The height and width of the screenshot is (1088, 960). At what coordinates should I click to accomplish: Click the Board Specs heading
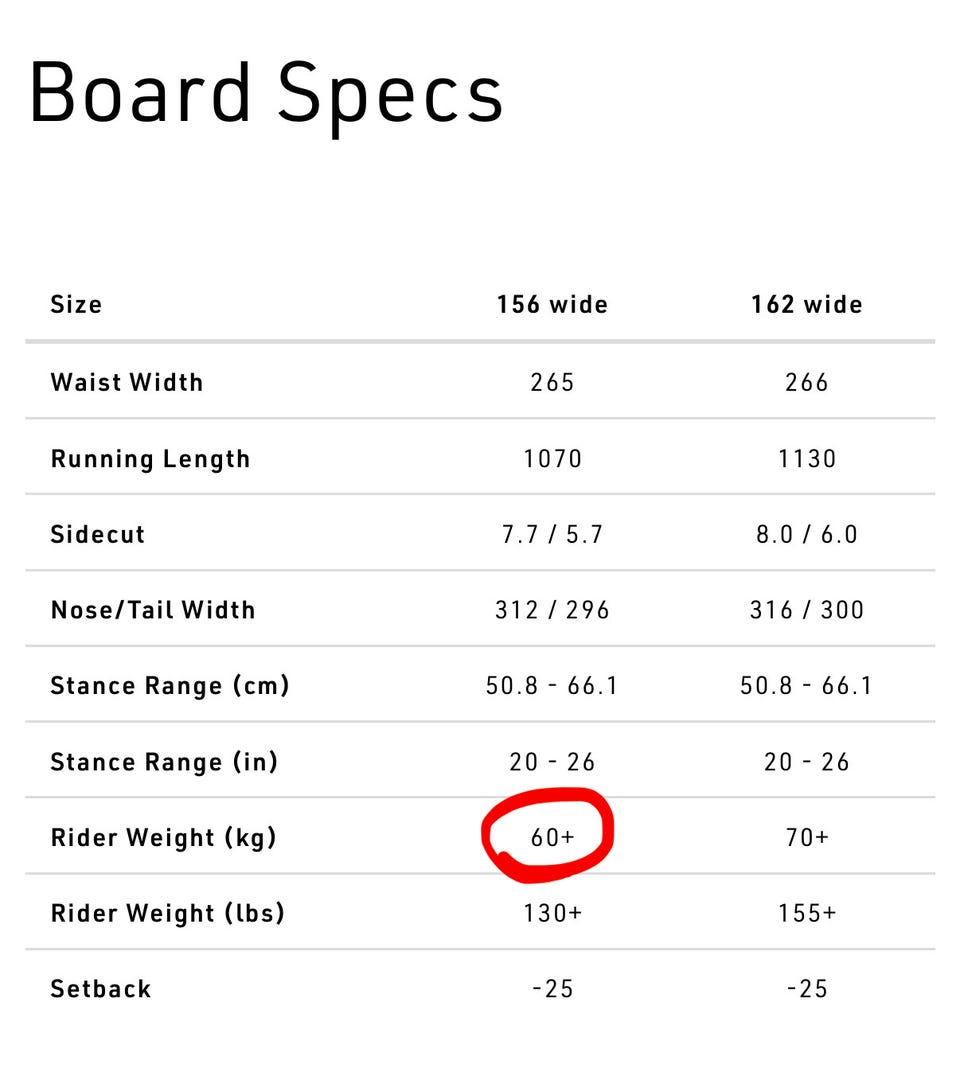(x=266, y=94)
